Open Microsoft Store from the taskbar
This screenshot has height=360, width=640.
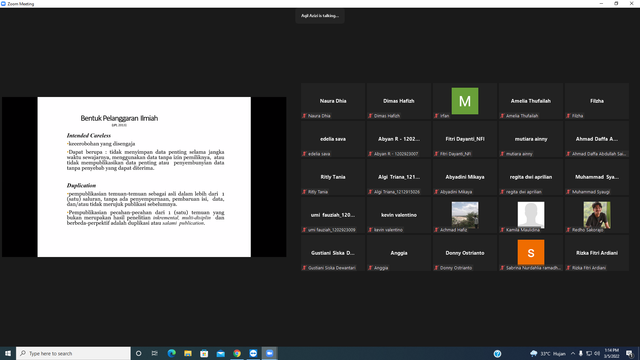point(204,353)
